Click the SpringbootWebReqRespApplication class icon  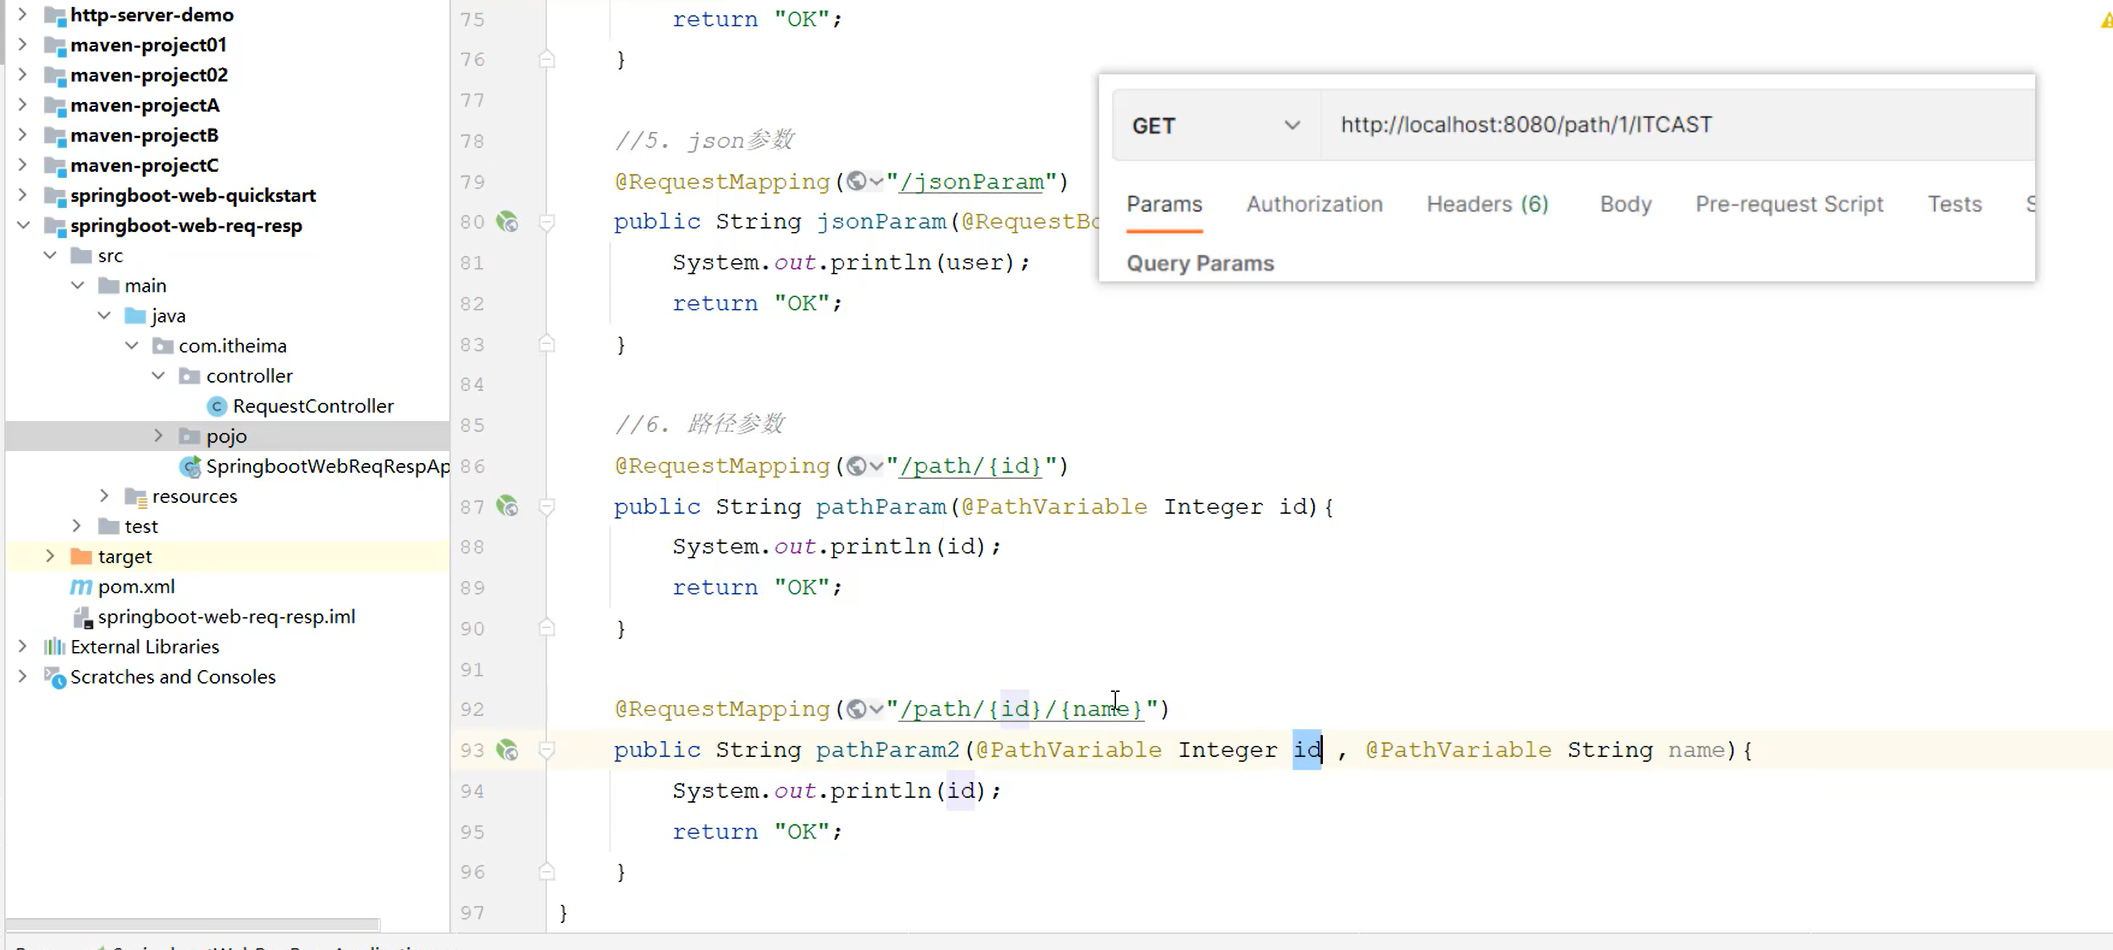click(190, 467)
